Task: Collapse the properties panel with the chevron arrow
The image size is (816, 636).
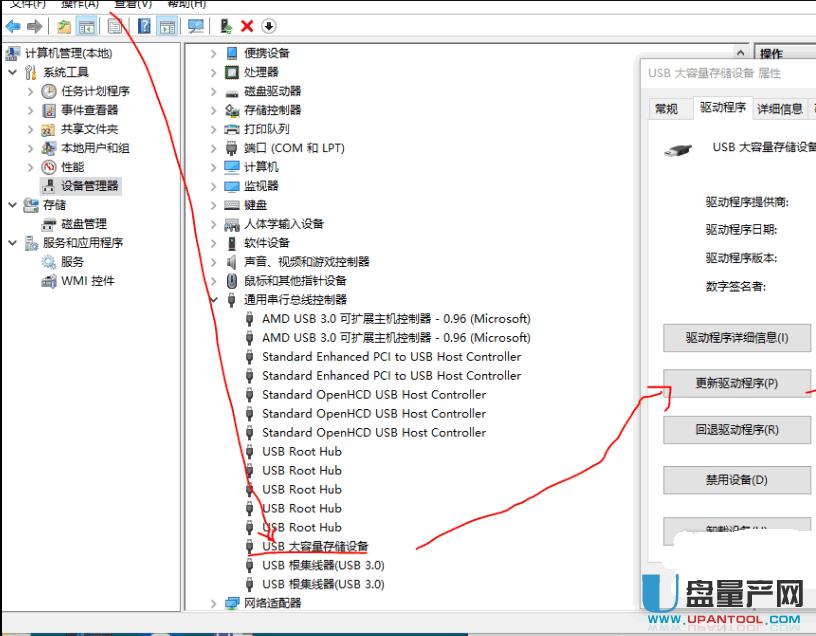Action: click(x=740, y=51)
